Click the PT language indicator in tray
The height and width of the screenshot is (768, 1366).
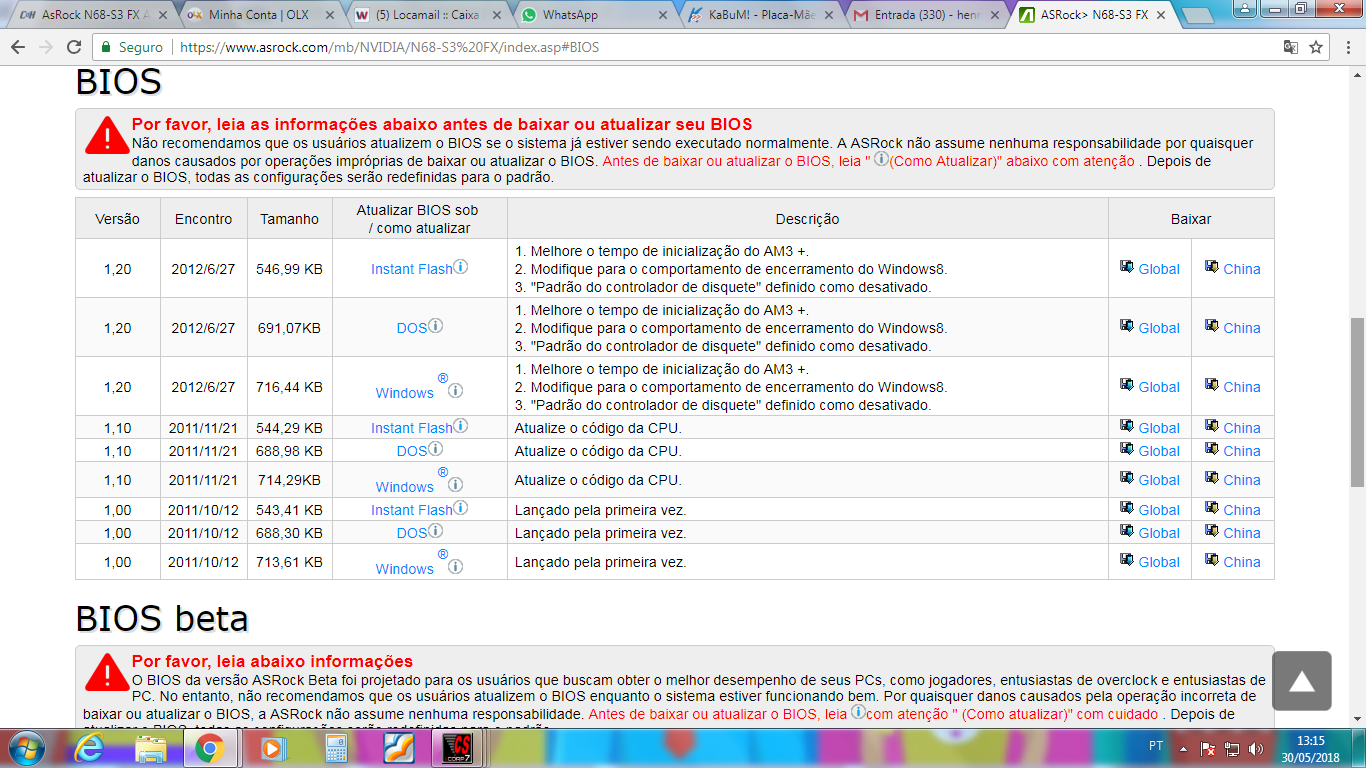pos(1155,747)
